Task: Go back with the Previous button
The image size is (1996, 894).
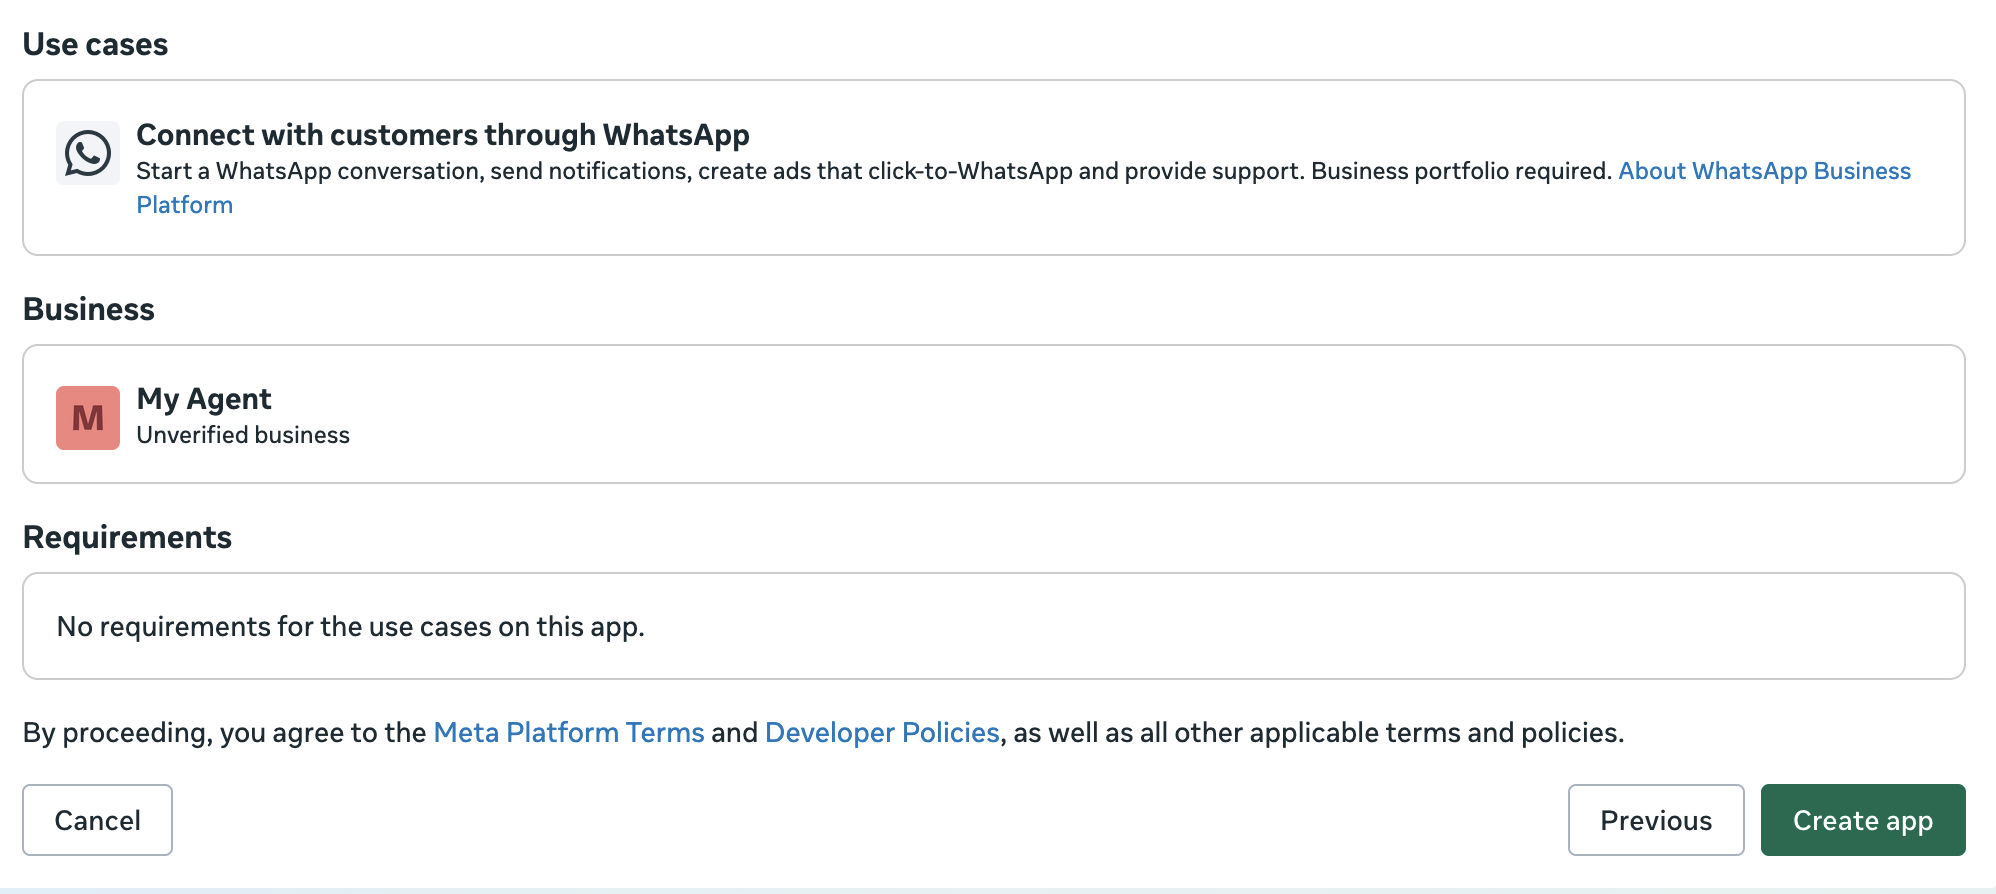Action: pos(1656,820)
